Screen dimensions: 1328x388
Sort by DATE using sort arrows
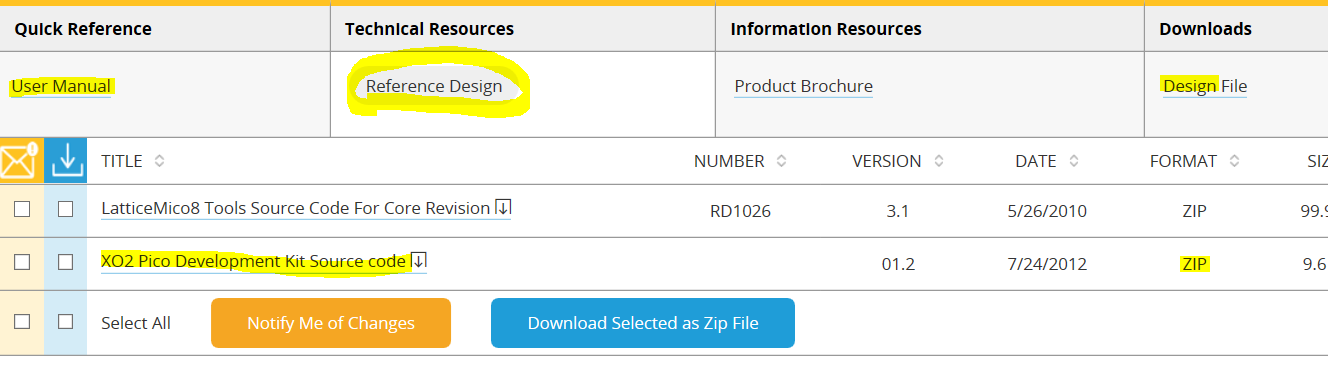coord(1073,161)
